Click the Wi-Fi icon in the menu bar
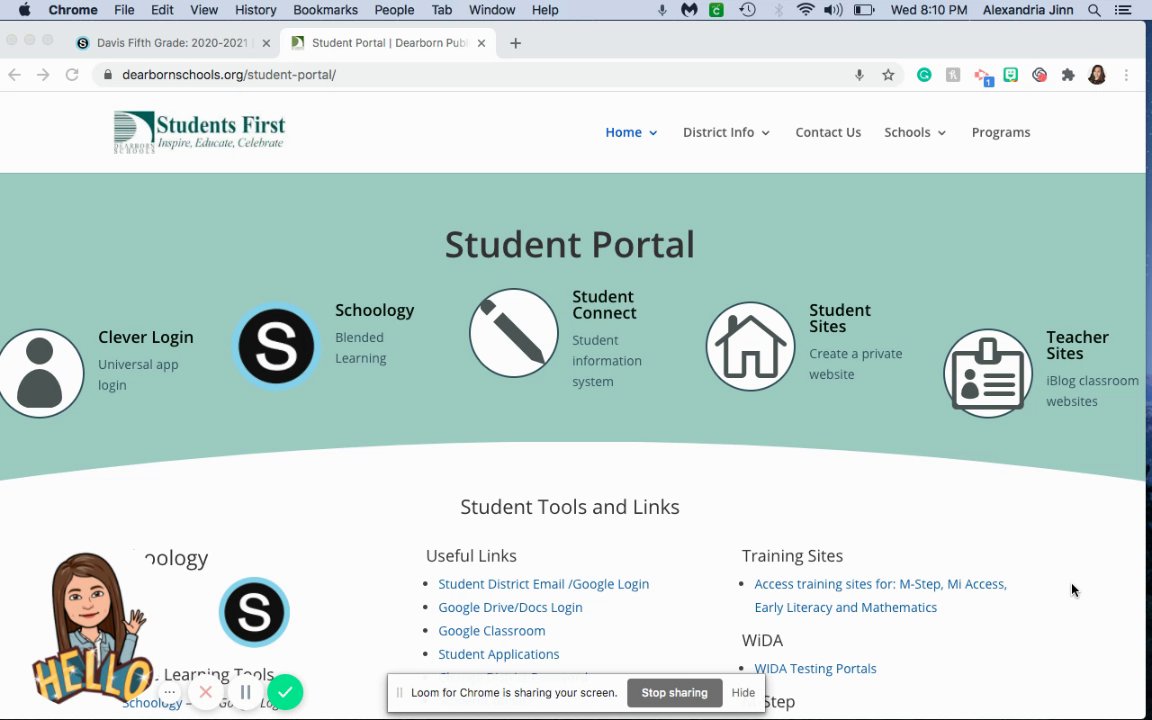This screenshot has width=1152, height=720. [x=805, y=10]
